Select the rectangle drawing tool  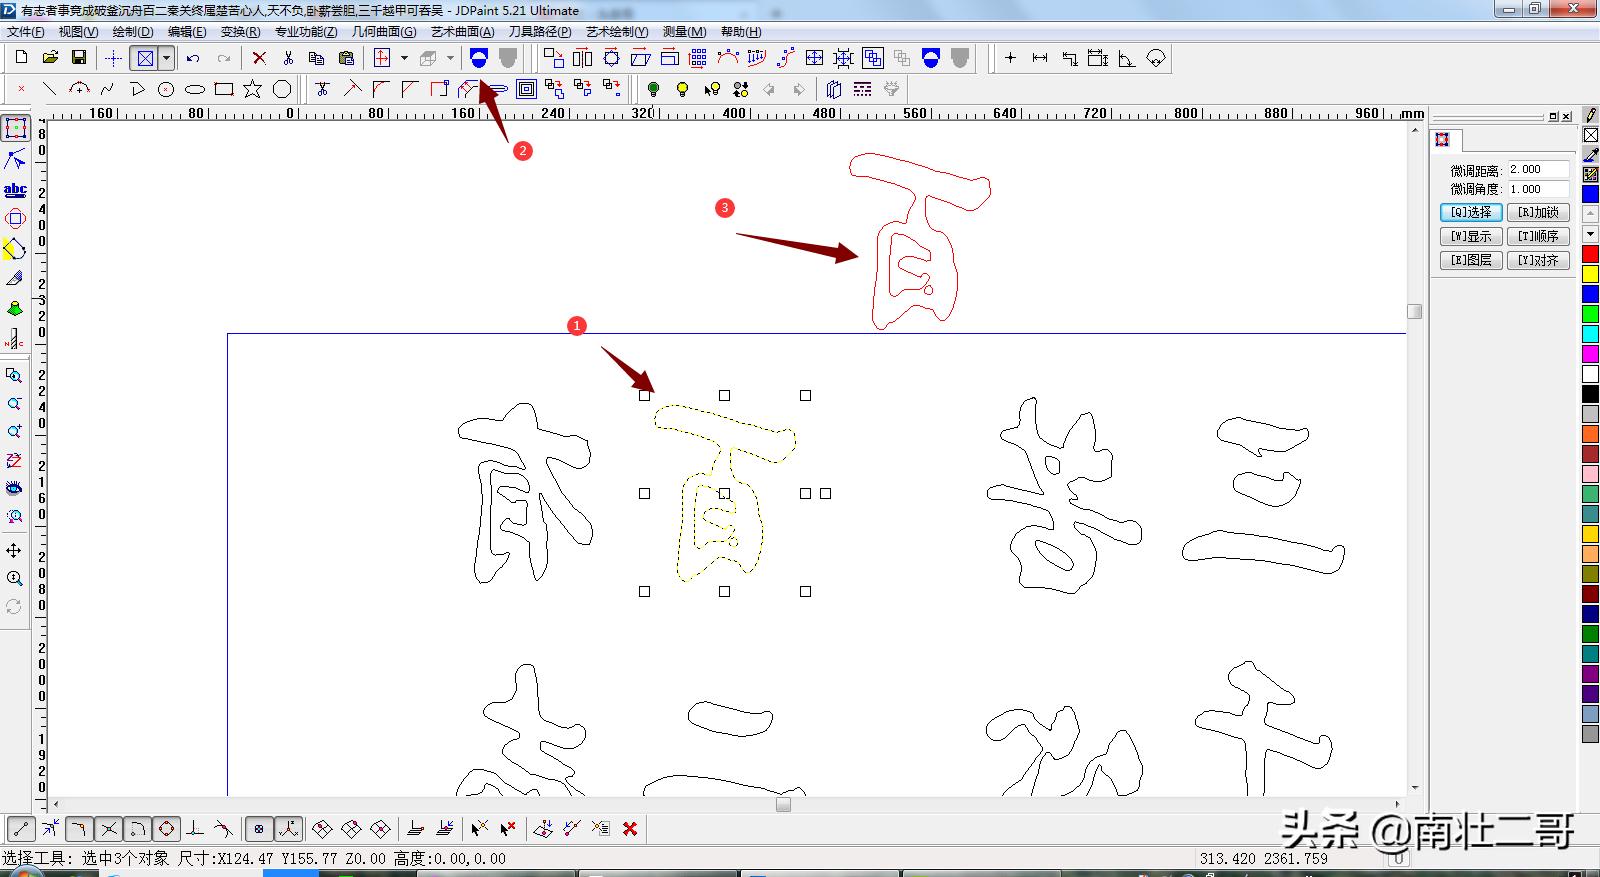[x=224, y=89]
